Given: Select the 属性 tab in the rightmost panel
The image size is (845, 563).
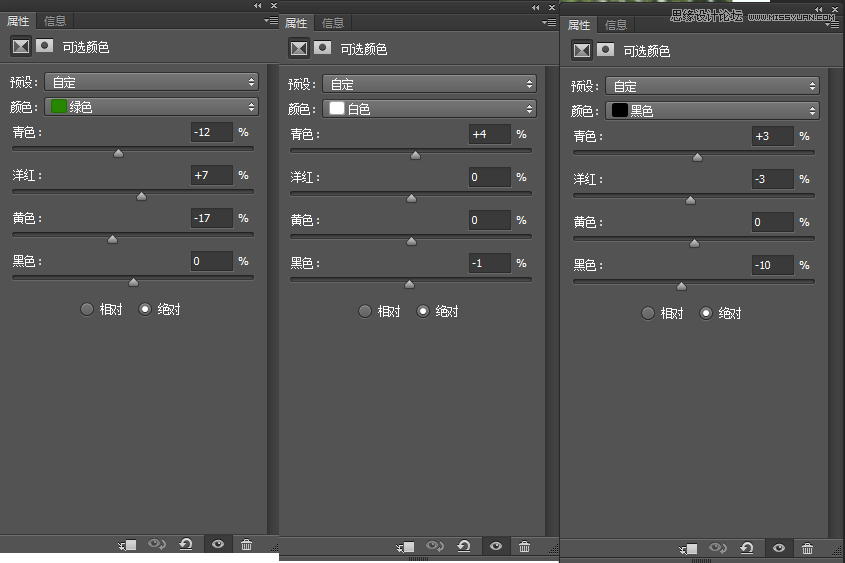Looking at the screenshot, I should point(579,25).
